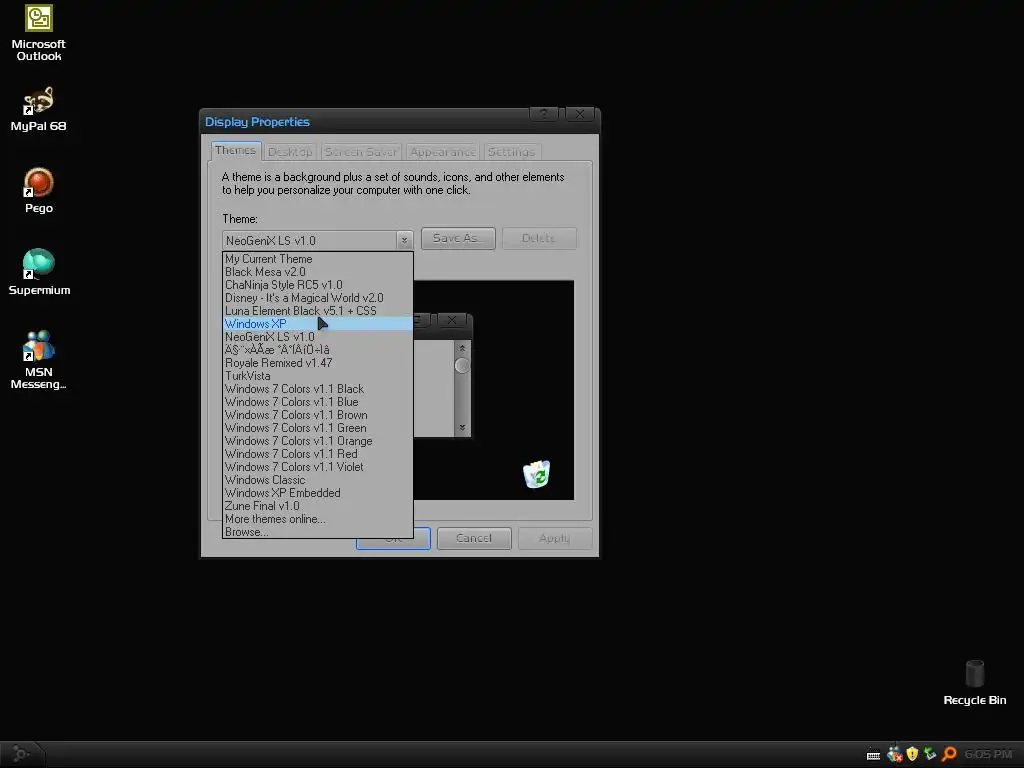Open the yellow security shield tray icon
Screen dimensions: 1024x768
click(x=912, y=754)
